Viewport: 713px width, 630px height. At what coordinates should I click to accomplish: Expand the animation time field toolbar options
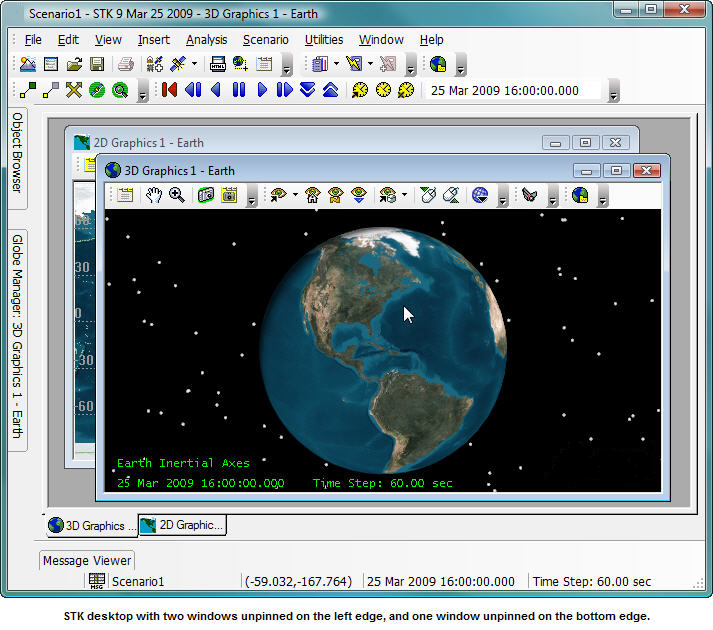point(614,93)
